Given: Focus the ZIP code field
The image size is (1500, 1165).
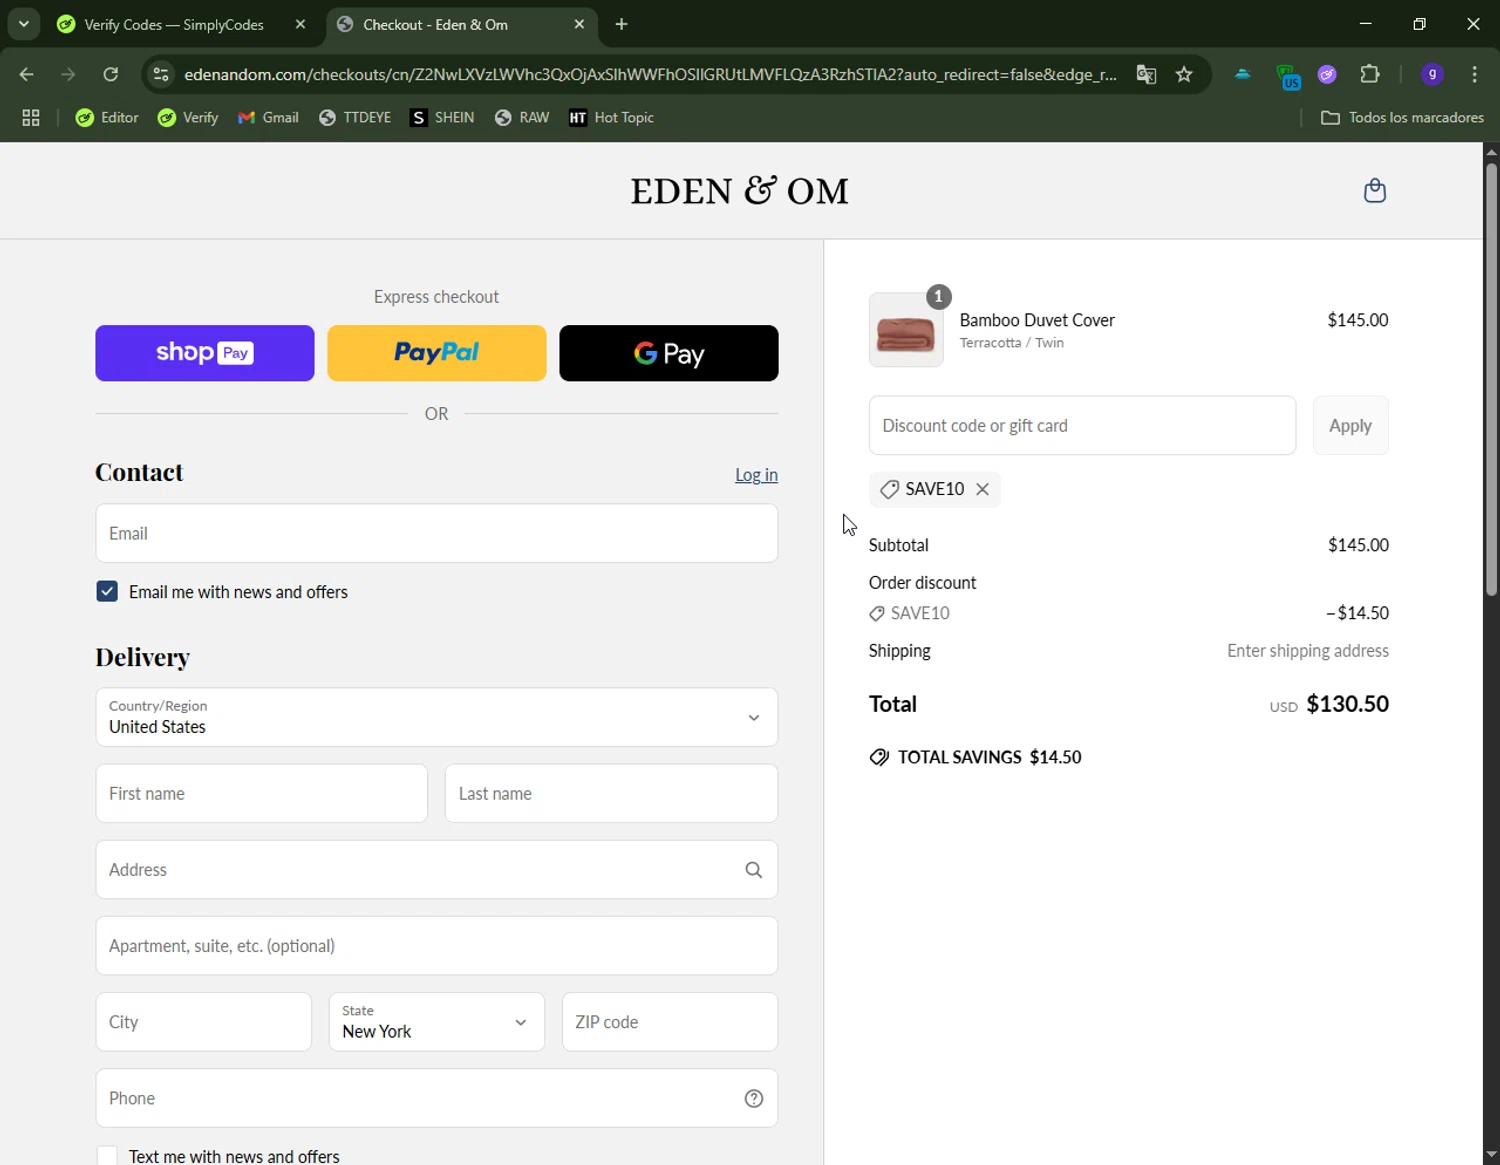Looking at the screenshot, I should 670,1022.
